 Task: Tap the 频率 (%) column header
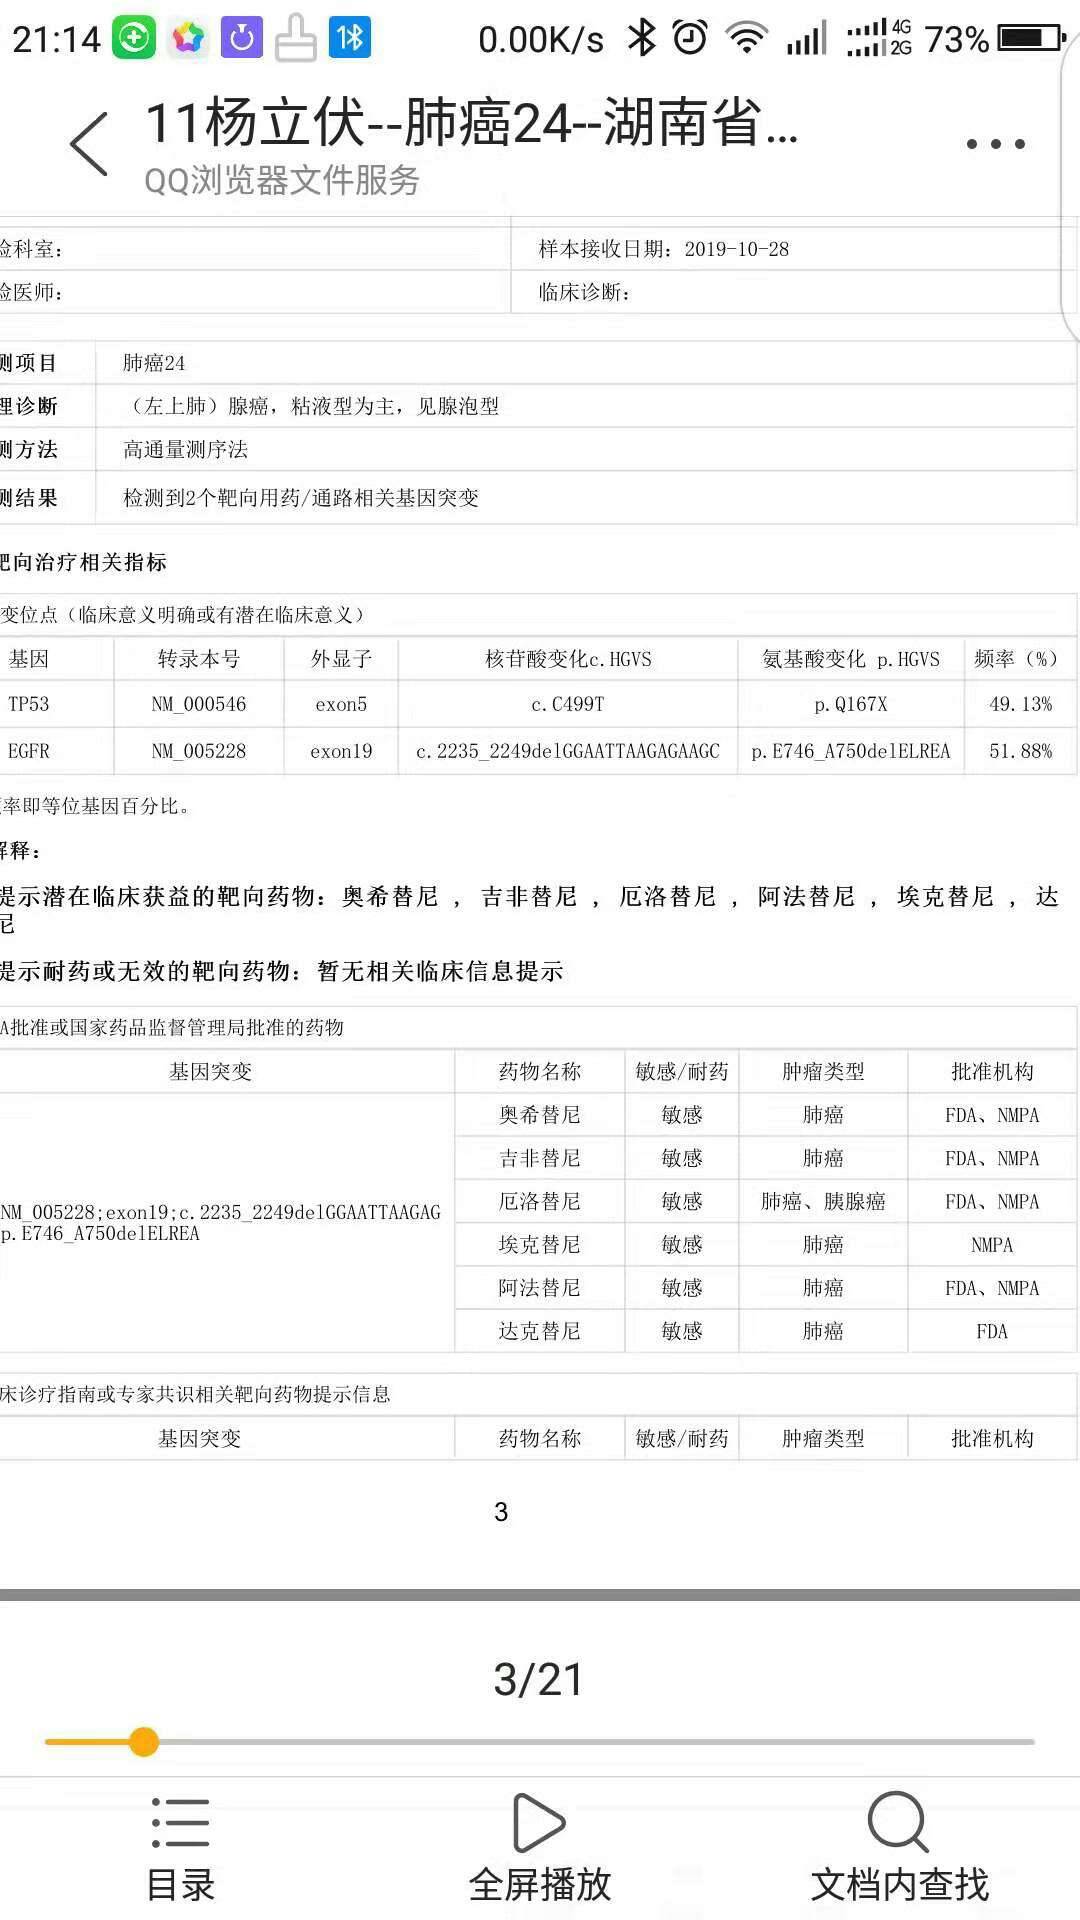pos(1016,659)
